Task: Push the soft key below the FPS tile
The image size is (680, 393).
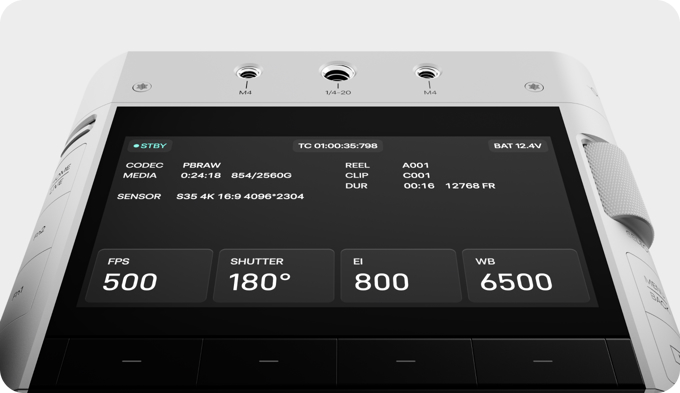Action: coord(131,361)
